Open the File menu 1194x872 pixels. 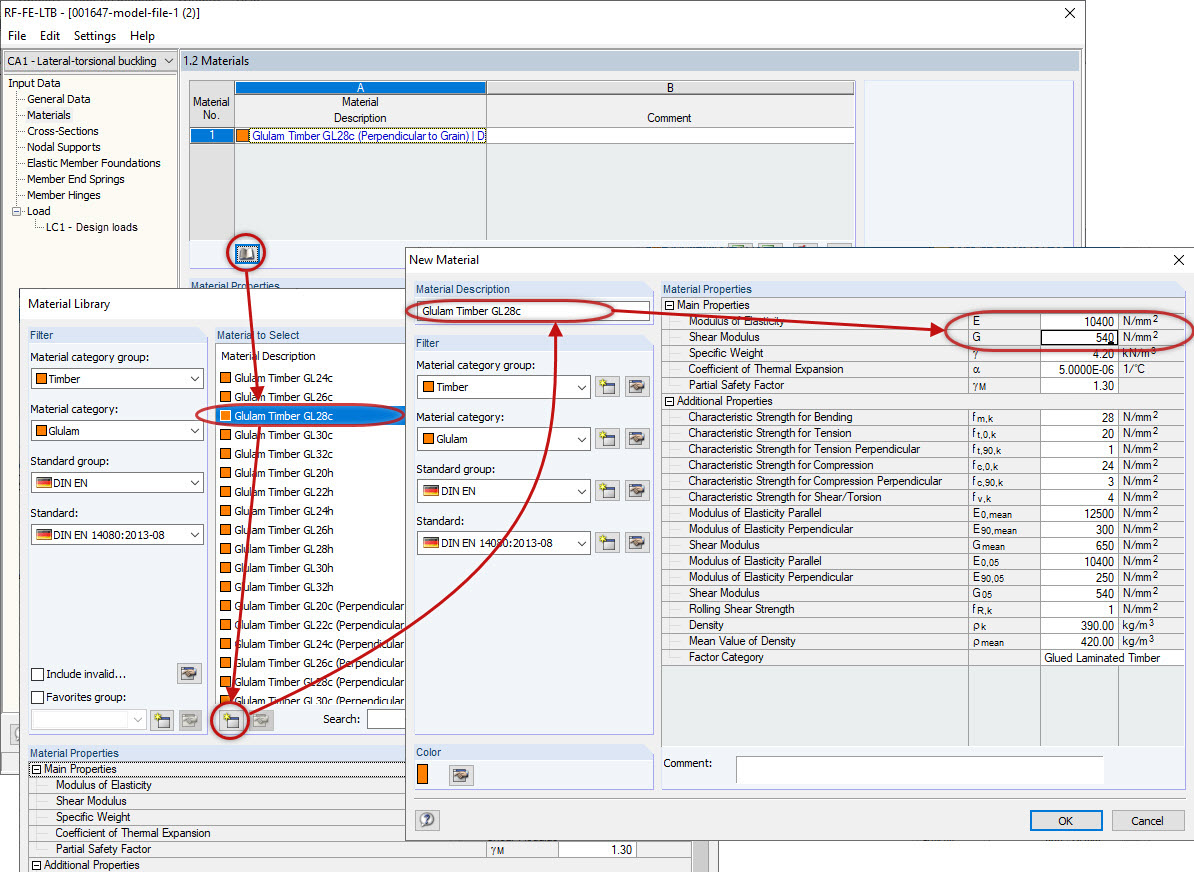[x=16, y=36]
